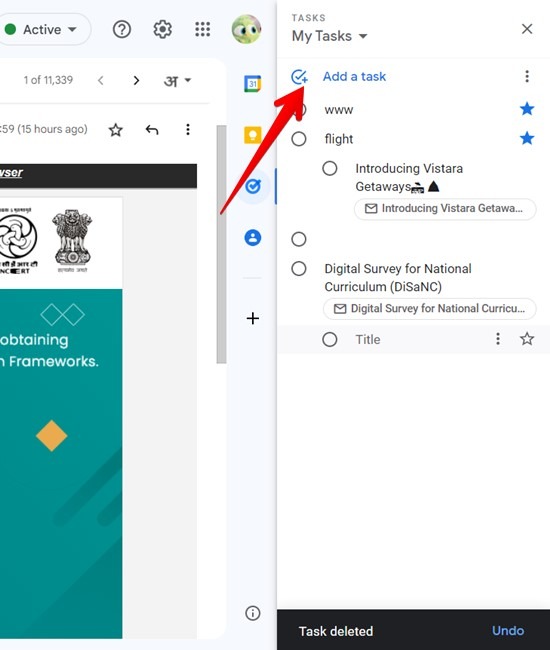
Task: Open task list options three-dot menu
Action: pos(527,76)
